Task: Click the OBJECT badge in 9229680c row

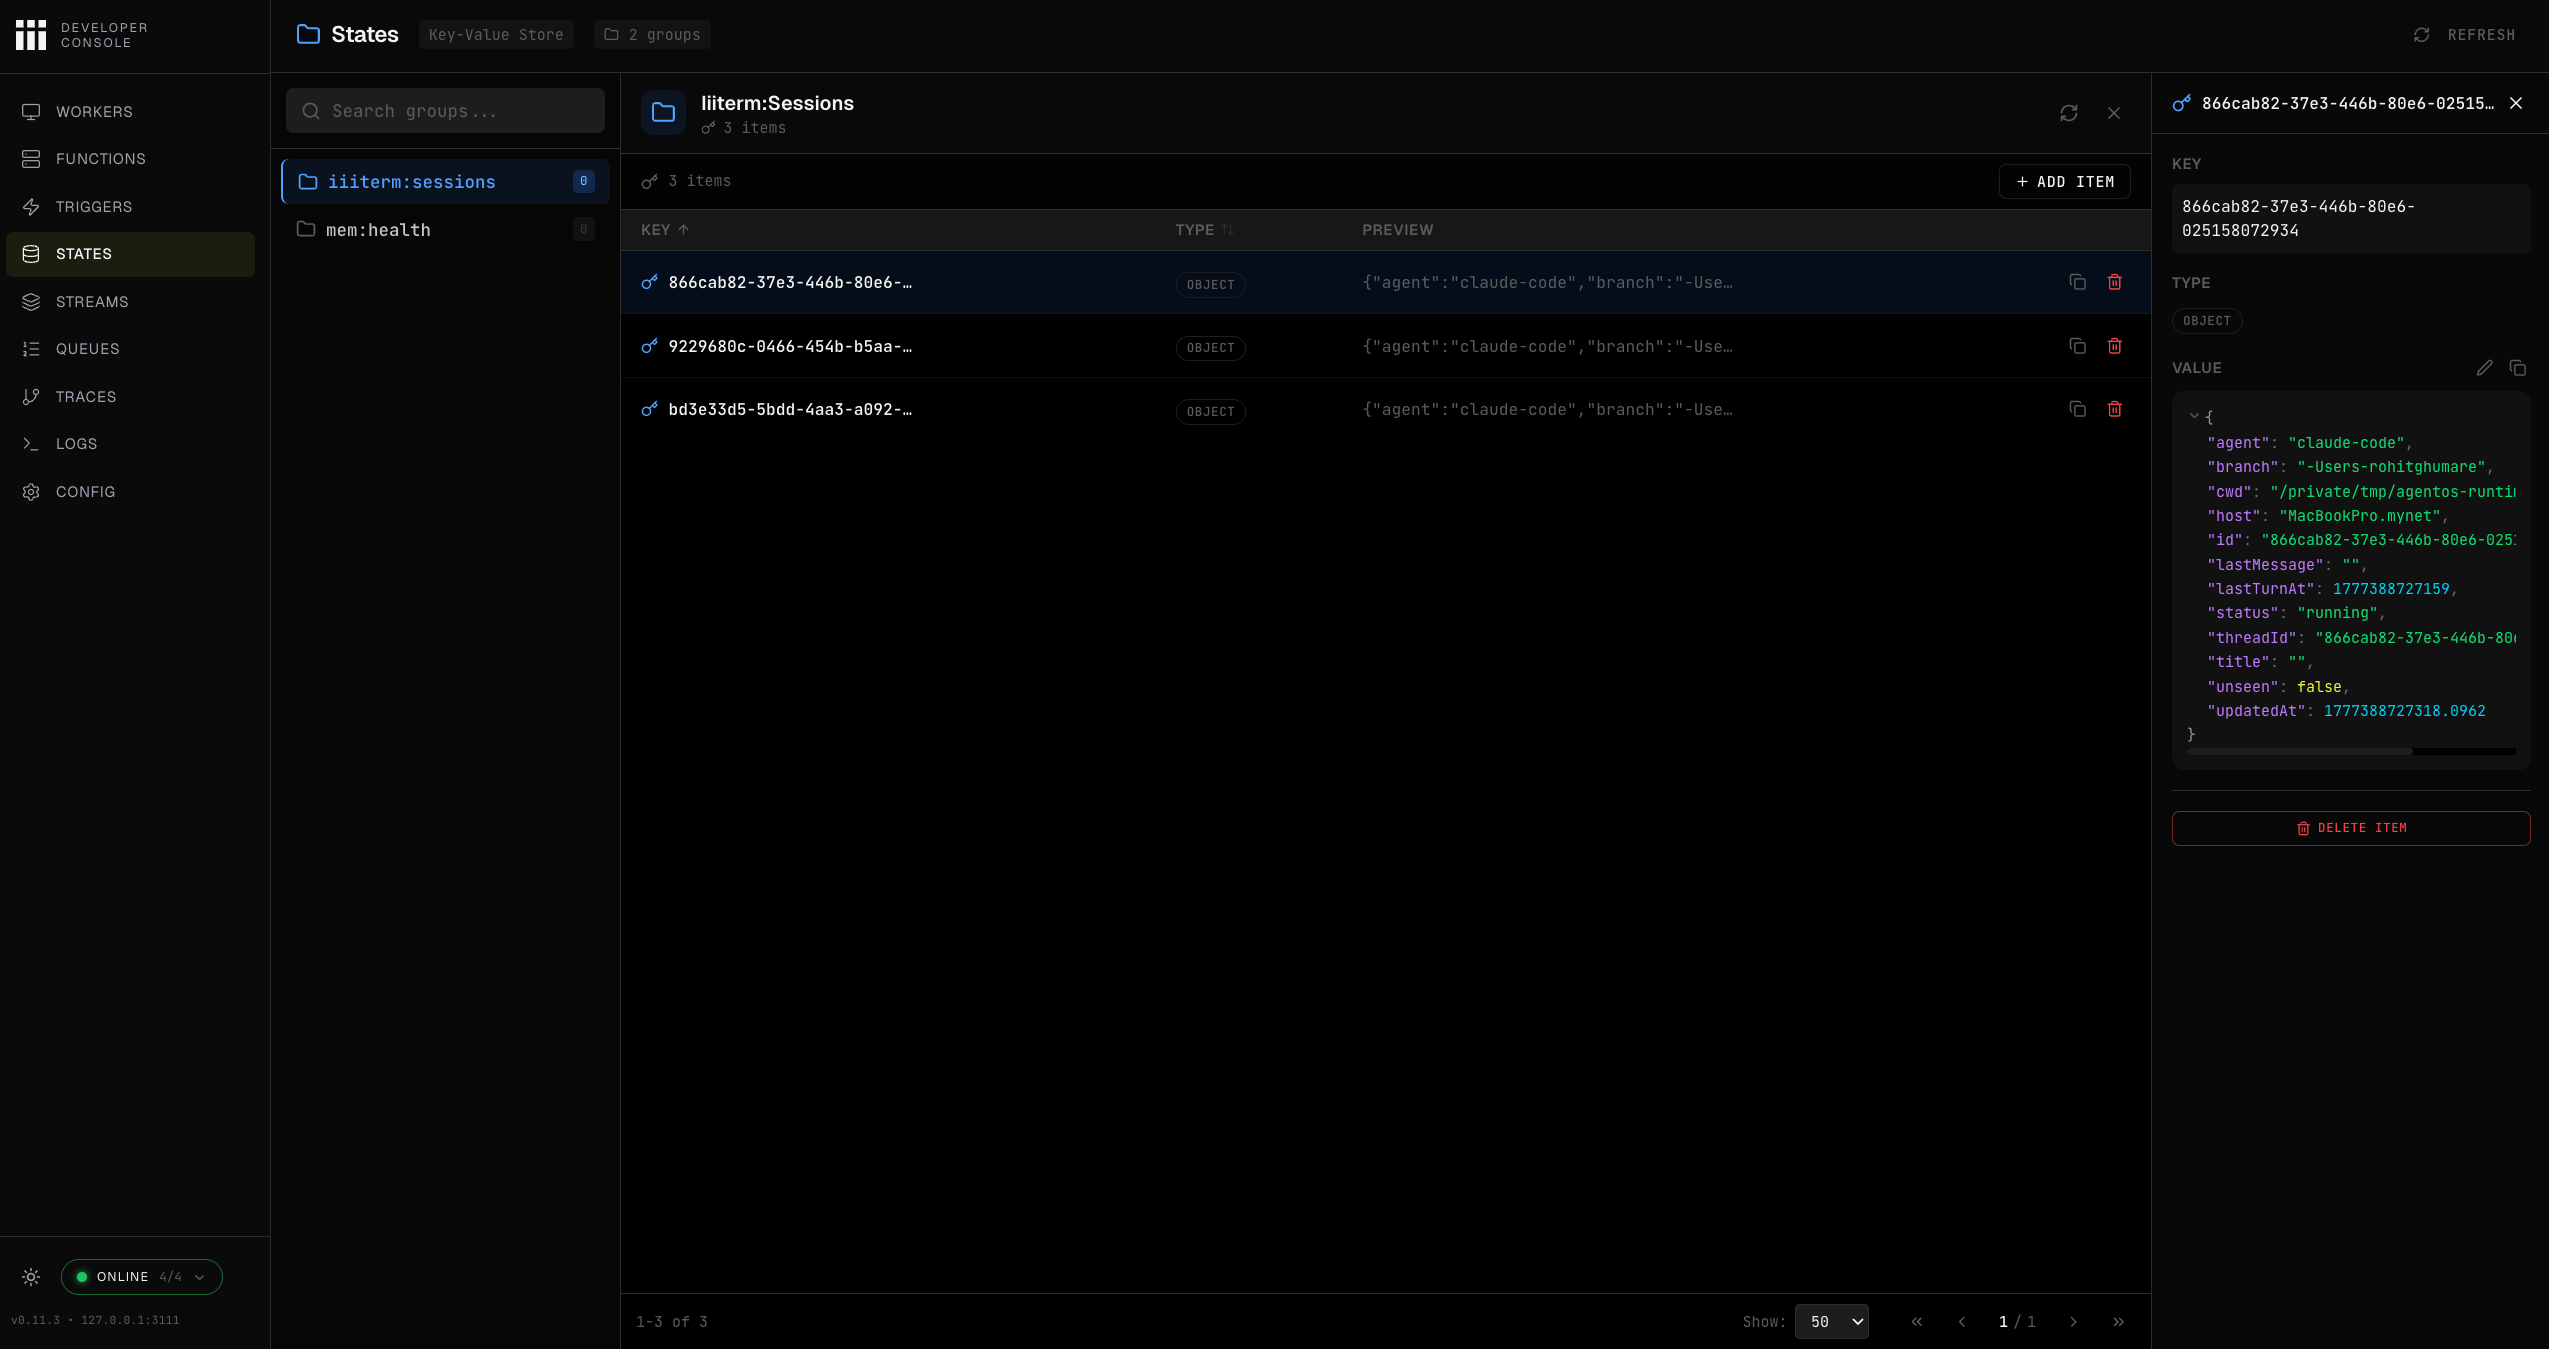Action: pyautogui.click(x=1211, y=348)
